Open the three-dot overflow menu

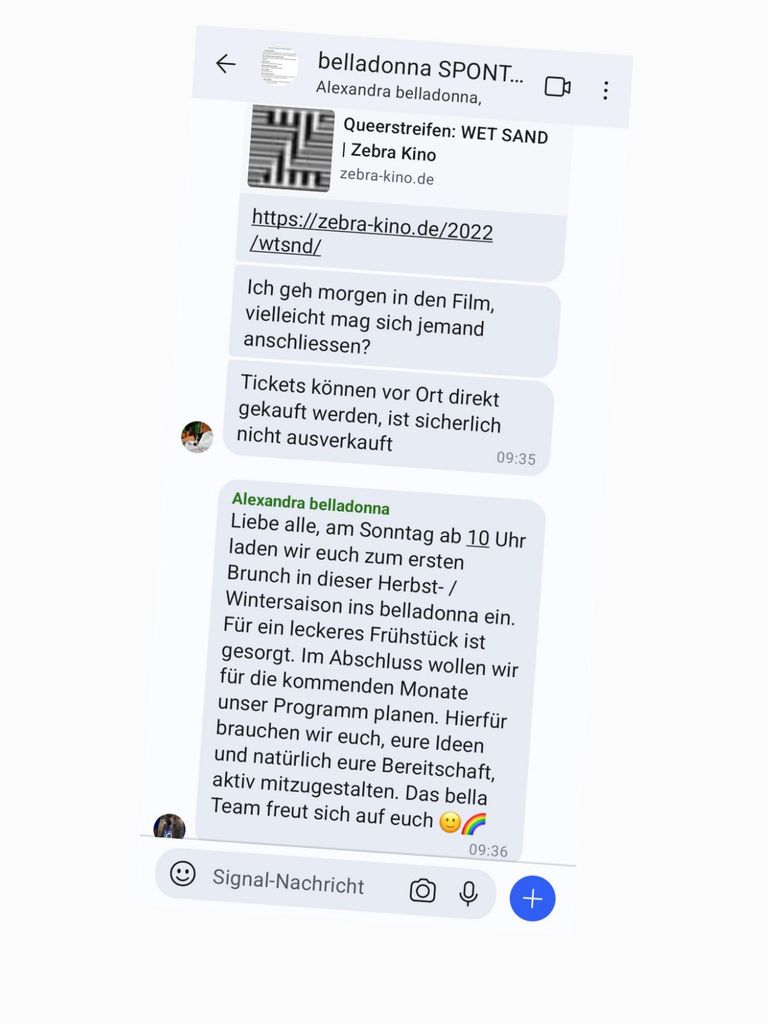click(606, 90)
